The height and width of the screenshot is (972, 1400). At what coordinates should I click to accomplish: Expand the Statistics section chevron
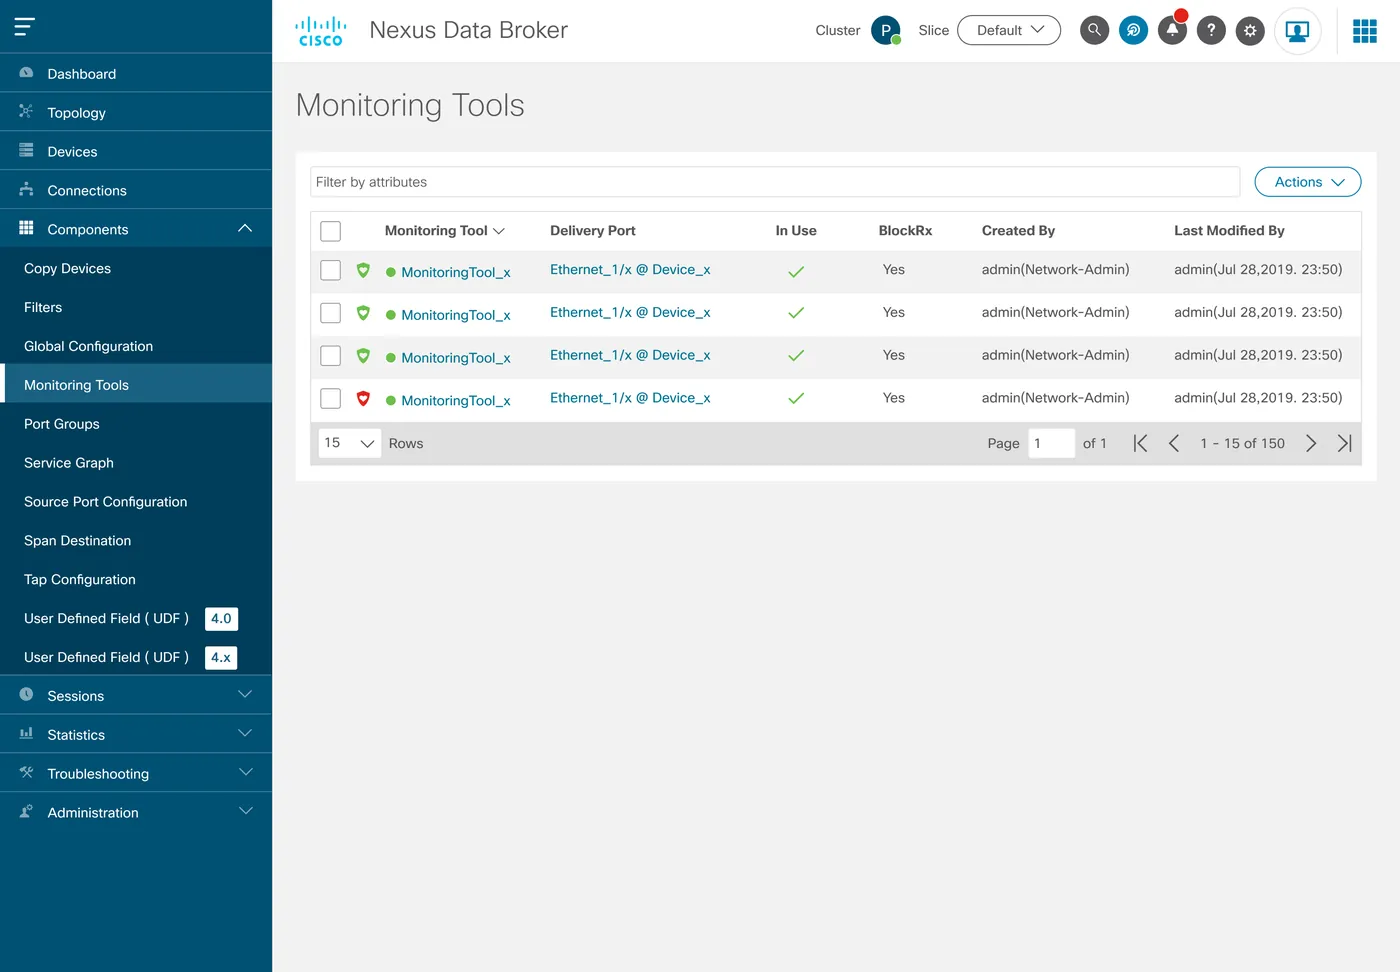245,734
